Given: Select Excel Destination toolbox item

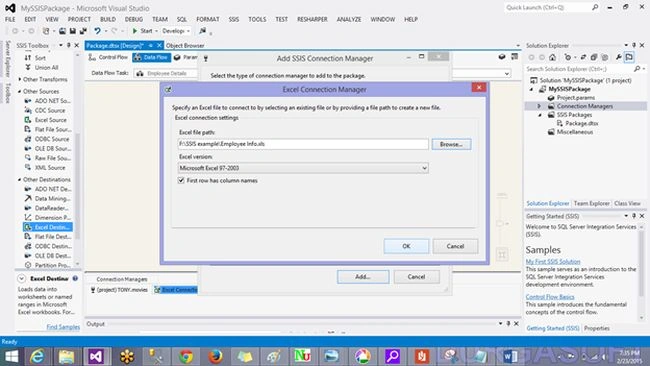Looking at the screenshot, I should pos(48,227).
